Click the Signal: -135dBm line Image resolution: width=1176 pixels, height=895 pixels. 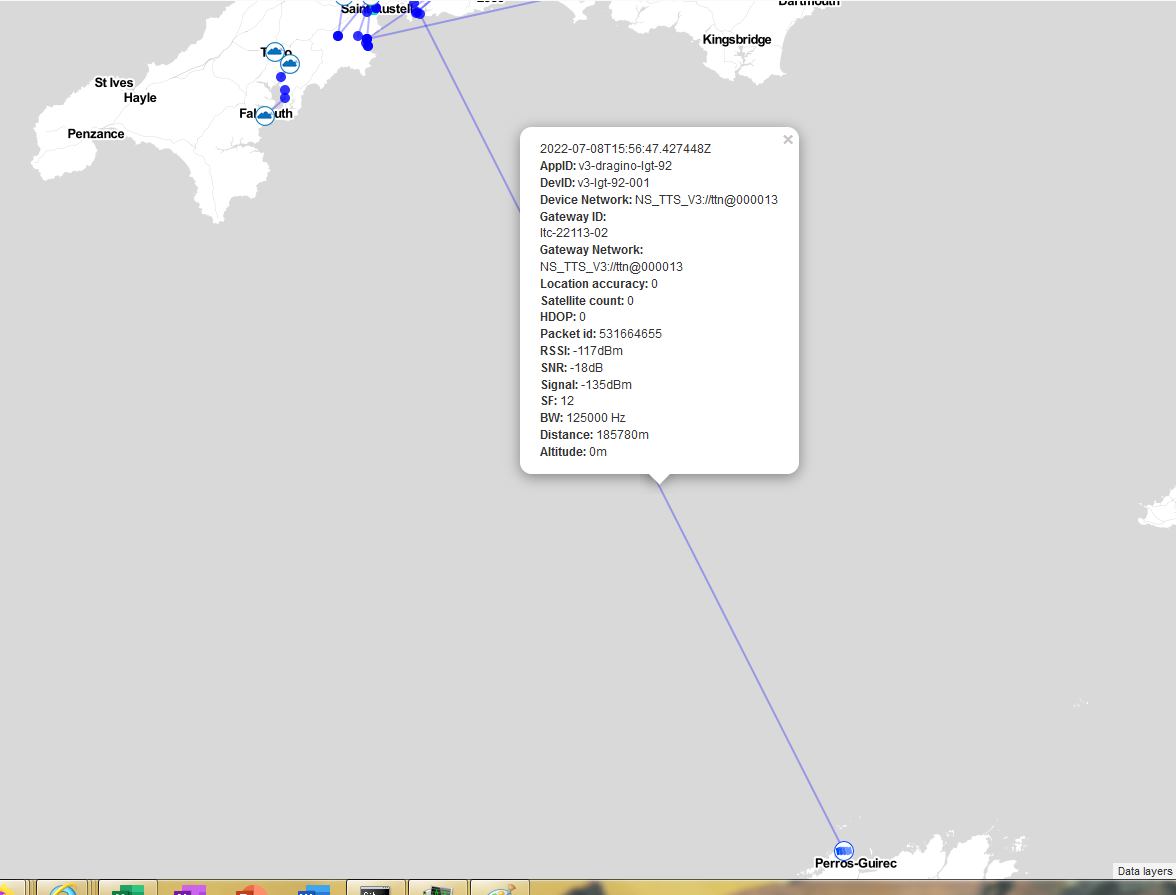click(x=586, y=385)
